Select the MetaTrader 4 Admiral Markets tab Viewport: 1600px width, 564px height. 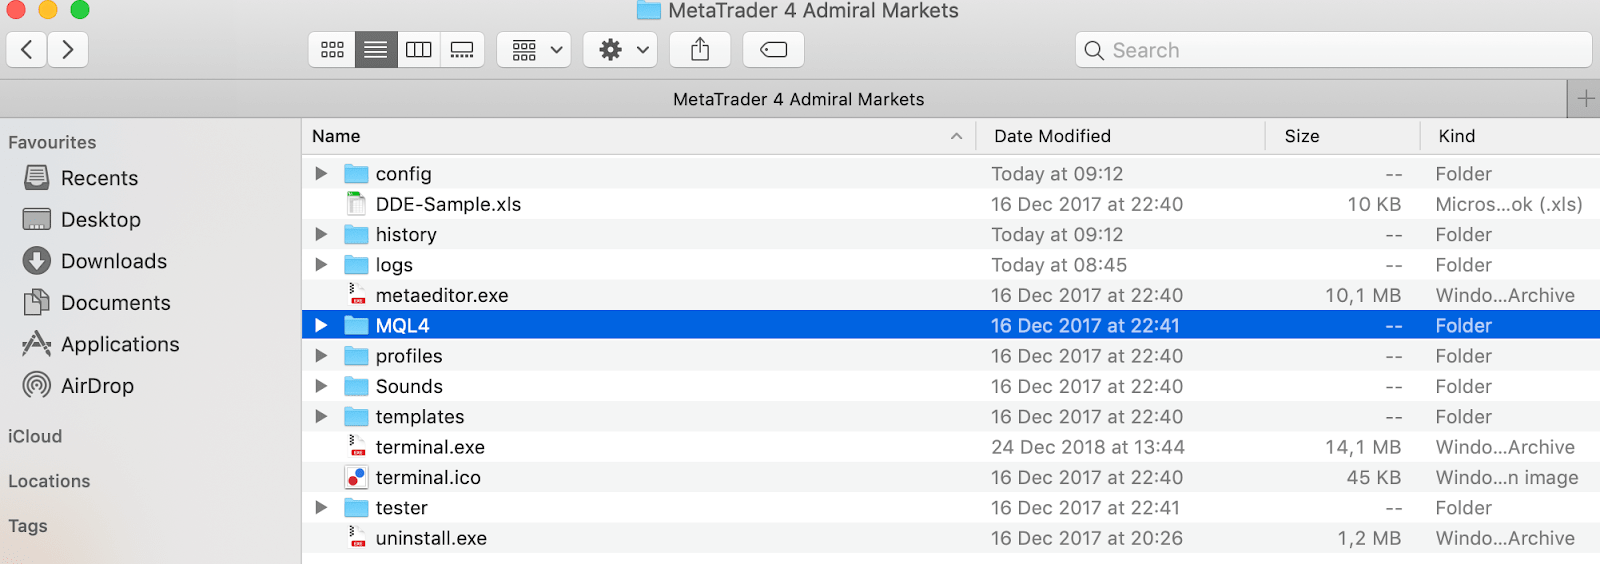point(798,99)
